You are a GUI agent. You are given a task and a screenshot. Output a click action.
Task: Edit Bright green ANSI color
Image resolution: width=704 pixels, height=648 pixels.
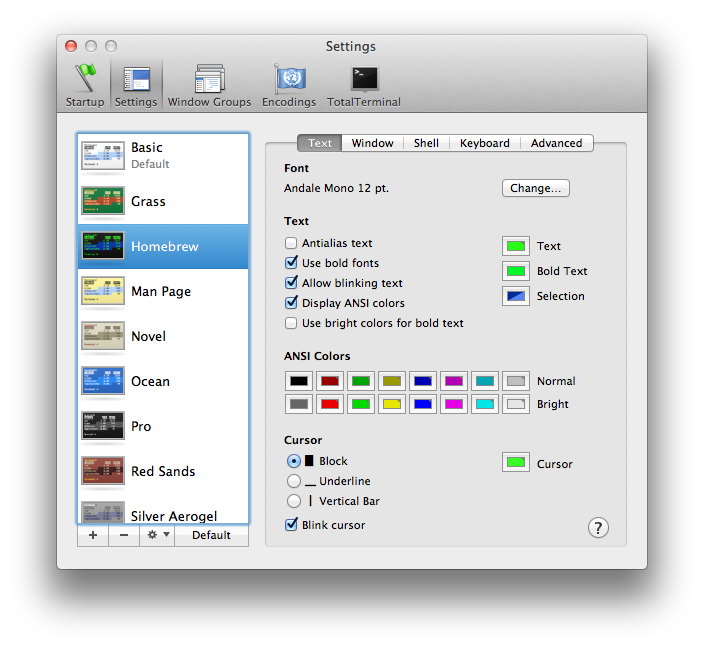click(x=361, y=404)
